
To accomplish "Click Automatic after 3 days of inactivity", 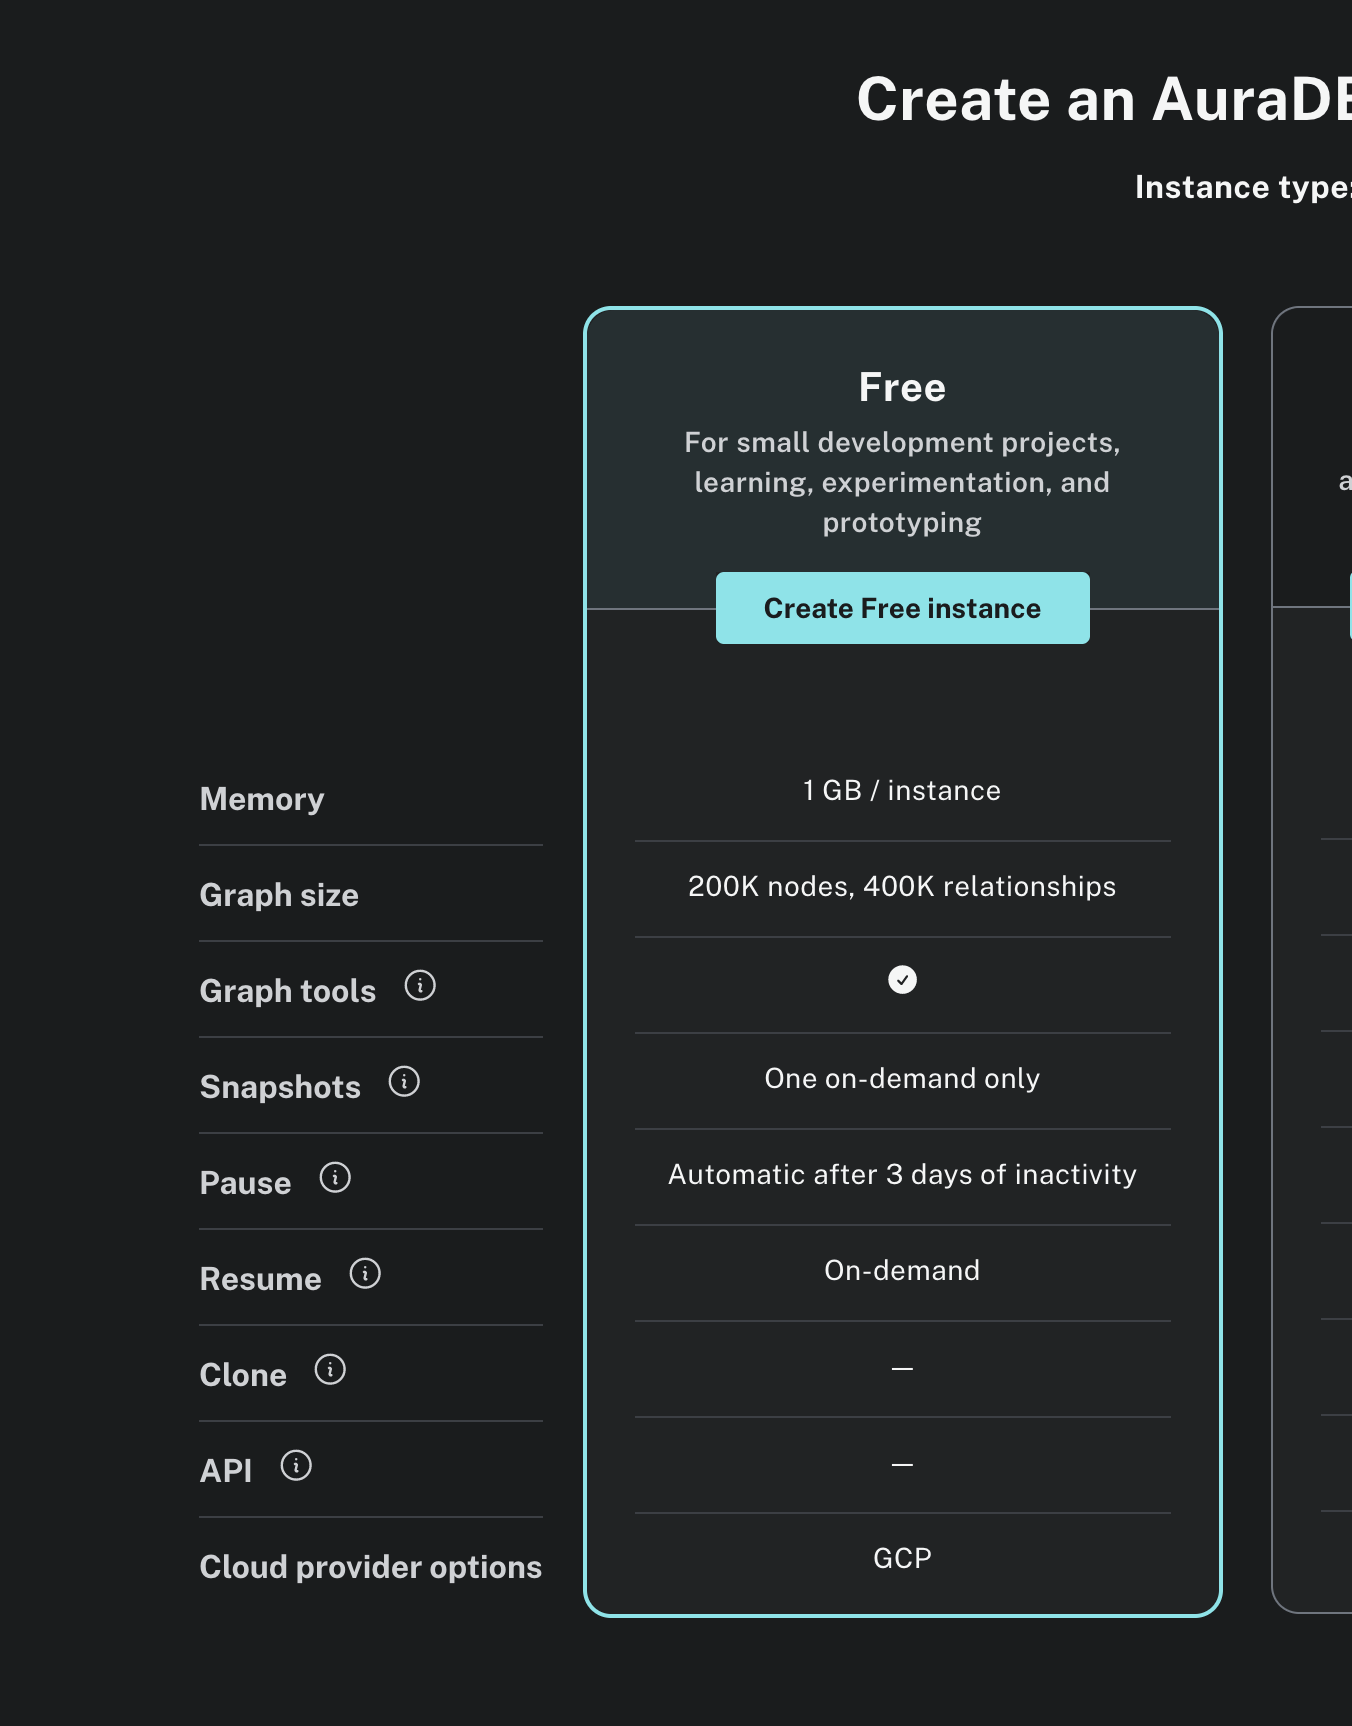I will [902, 1175].
